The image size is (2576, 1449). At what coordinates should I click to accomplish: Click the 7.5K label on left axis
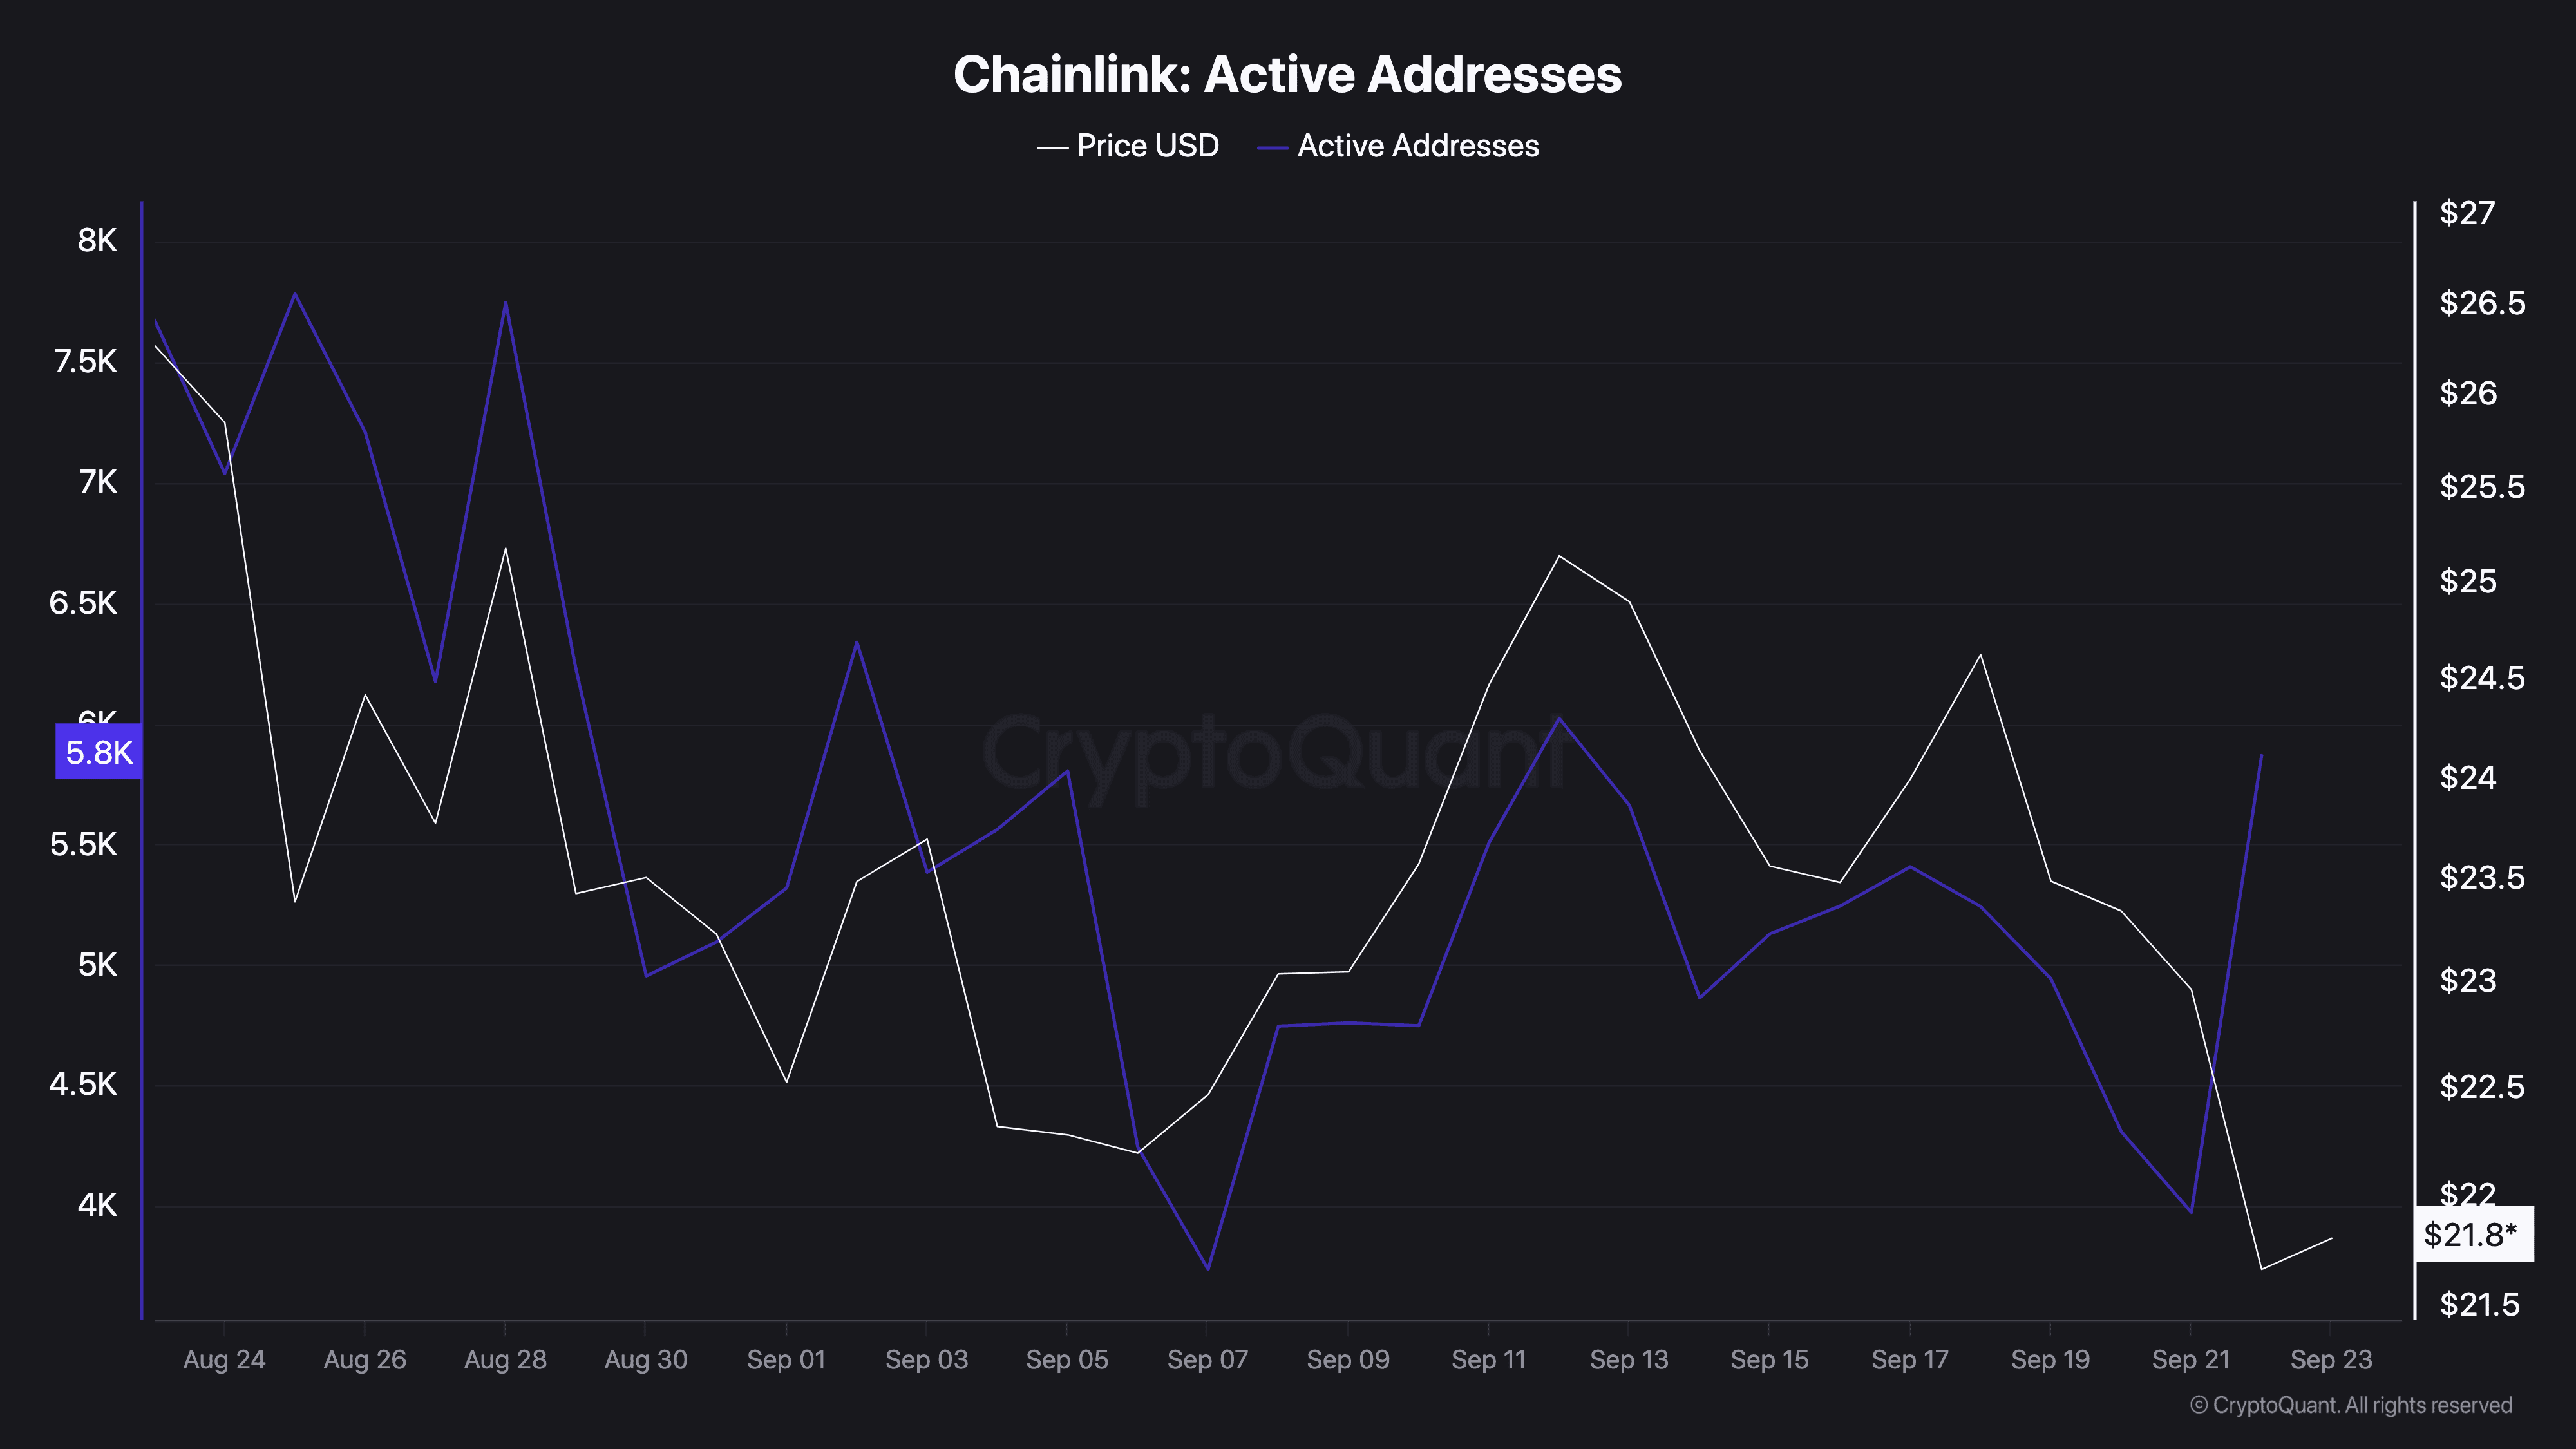point(85,361)
